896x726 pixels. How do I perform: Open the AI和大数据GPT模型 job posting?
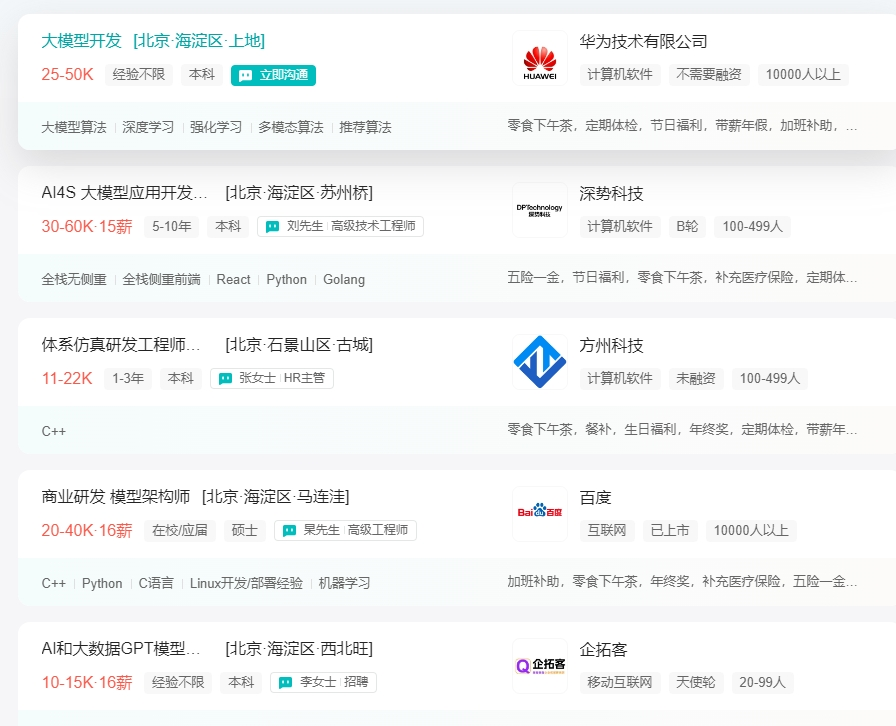121,649
